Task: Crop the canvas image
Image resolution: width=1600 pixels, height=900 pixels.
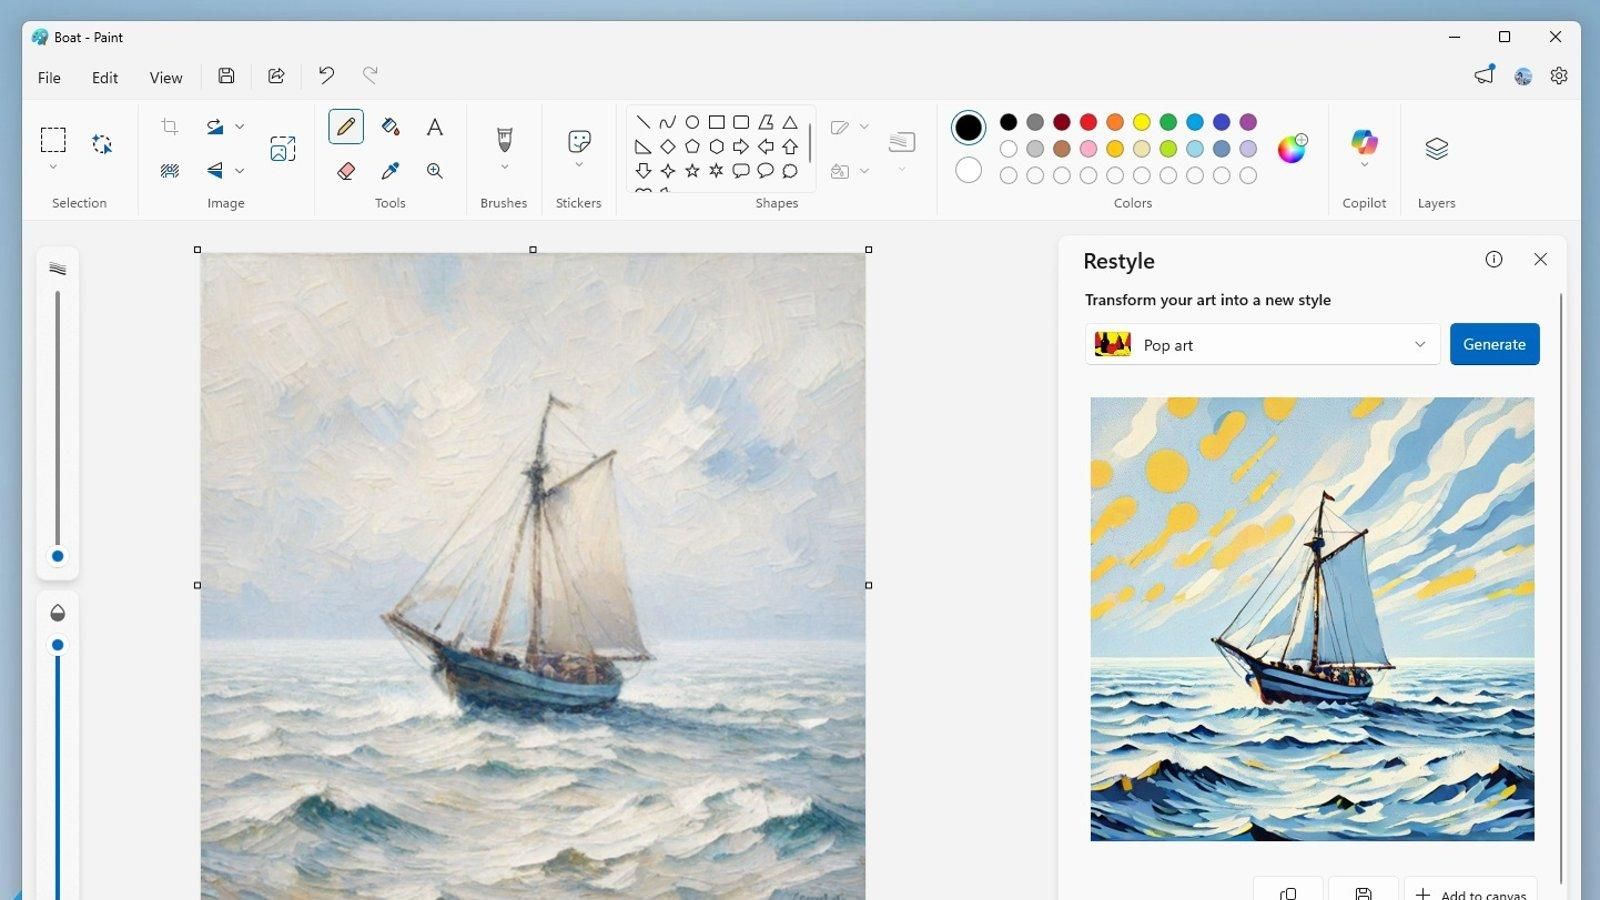Action: pyautogui.click(x=169, y=126)
